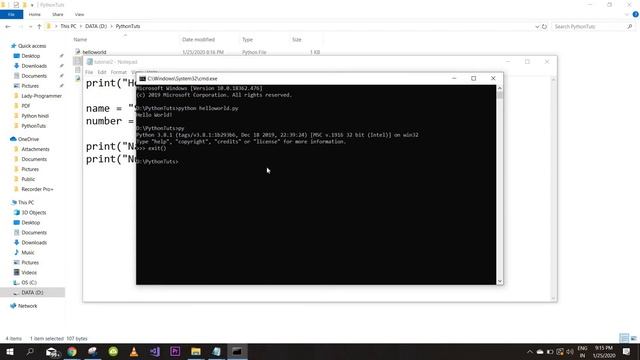This screenshot has width=640, height=360.
Task: Open Chrome from the taskbar
Action: coord(72,351)
